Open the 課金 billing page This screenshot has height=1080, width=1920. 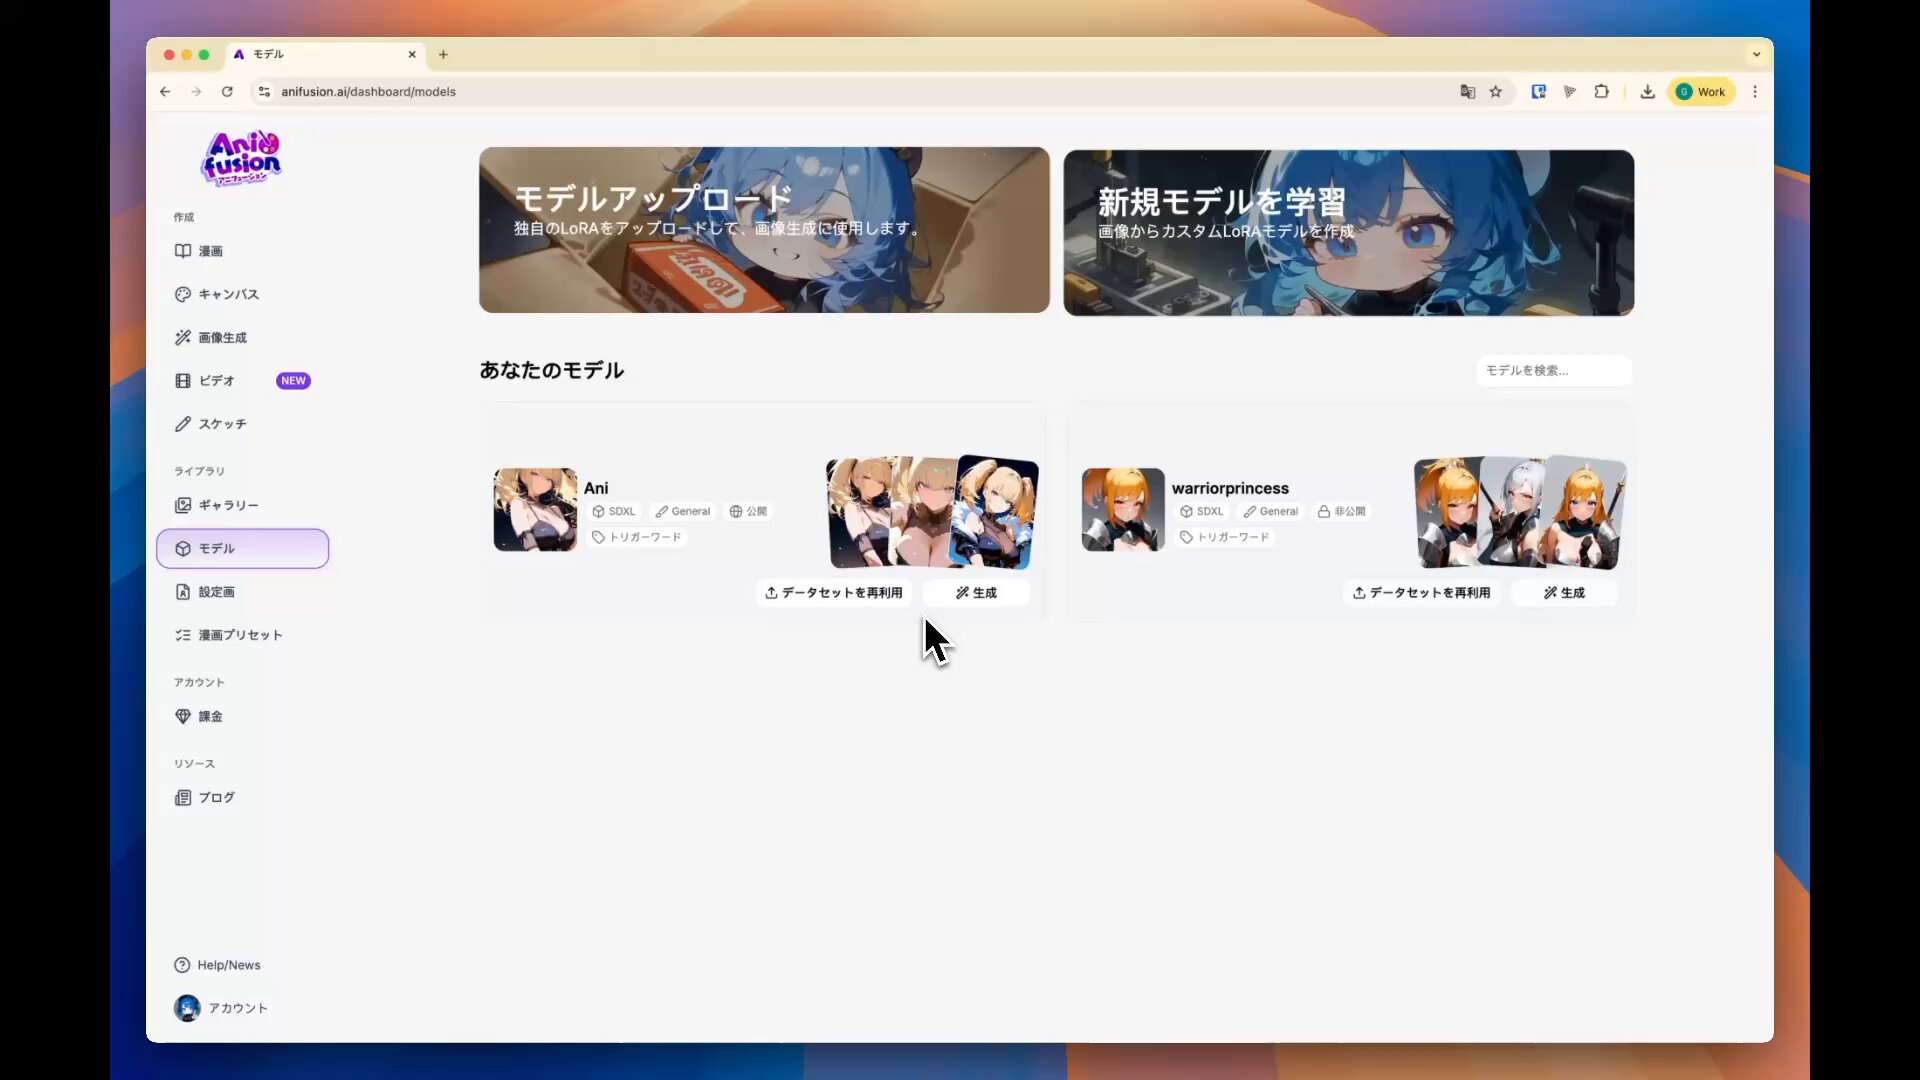tap(209, 716)
